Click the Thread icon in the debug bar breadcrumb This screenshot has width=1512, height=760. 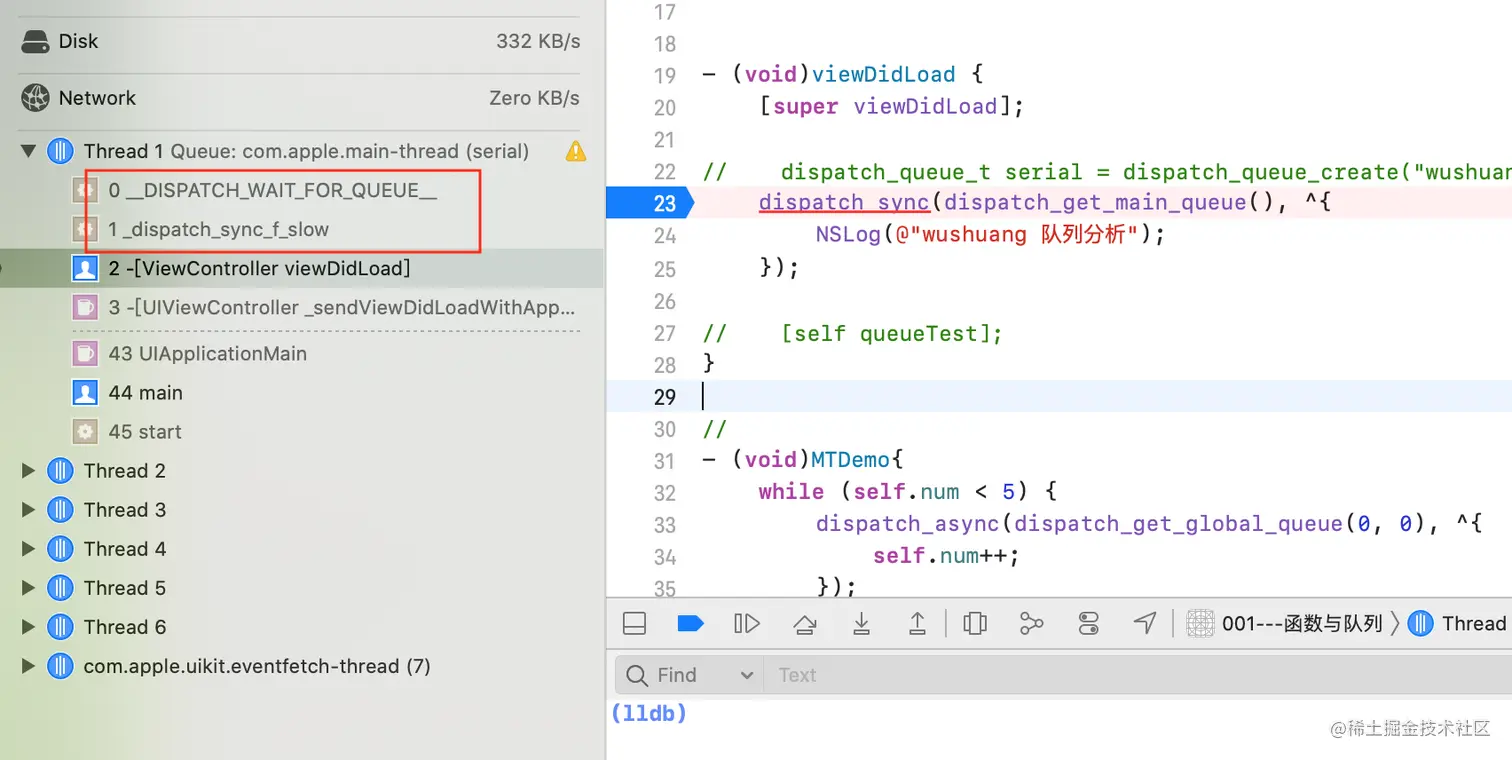click(x=1420, y=624)
